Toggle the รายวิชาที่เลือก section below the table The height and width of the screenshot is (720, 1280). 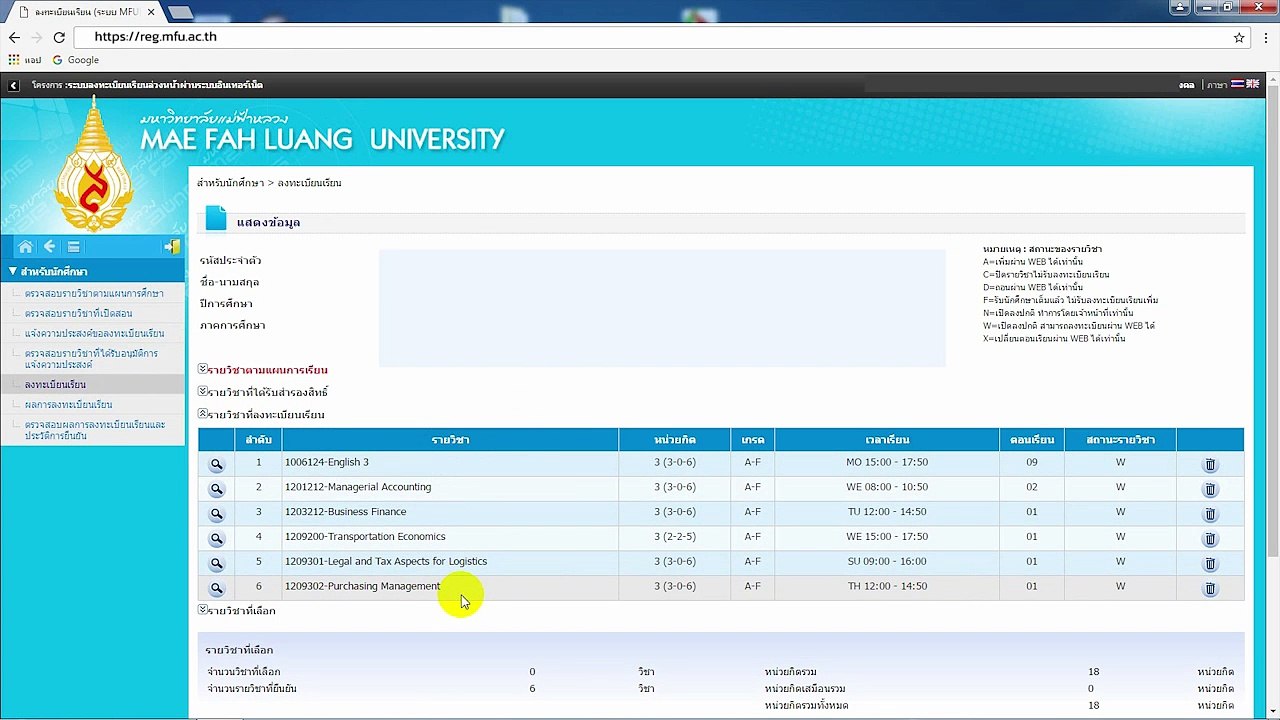(237, 610)
